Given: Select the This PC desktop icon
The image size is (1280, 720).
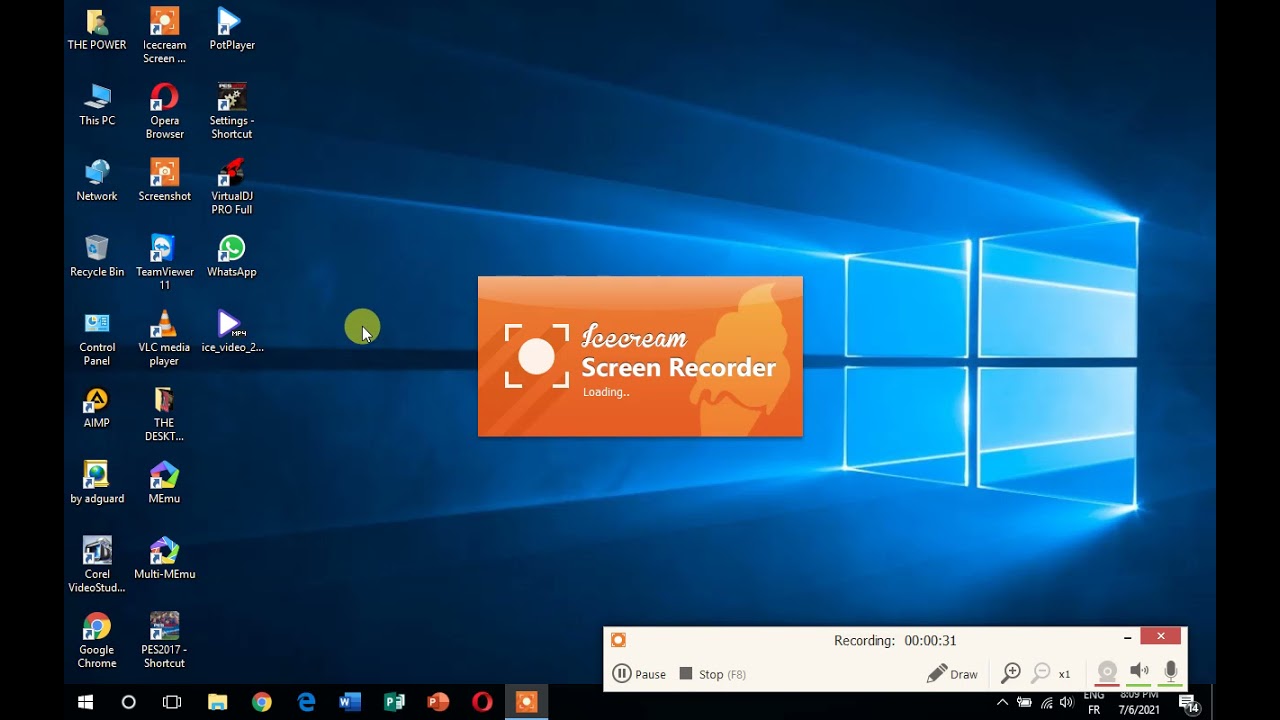Looking at the screenshot, I should [x=97, y=105].
